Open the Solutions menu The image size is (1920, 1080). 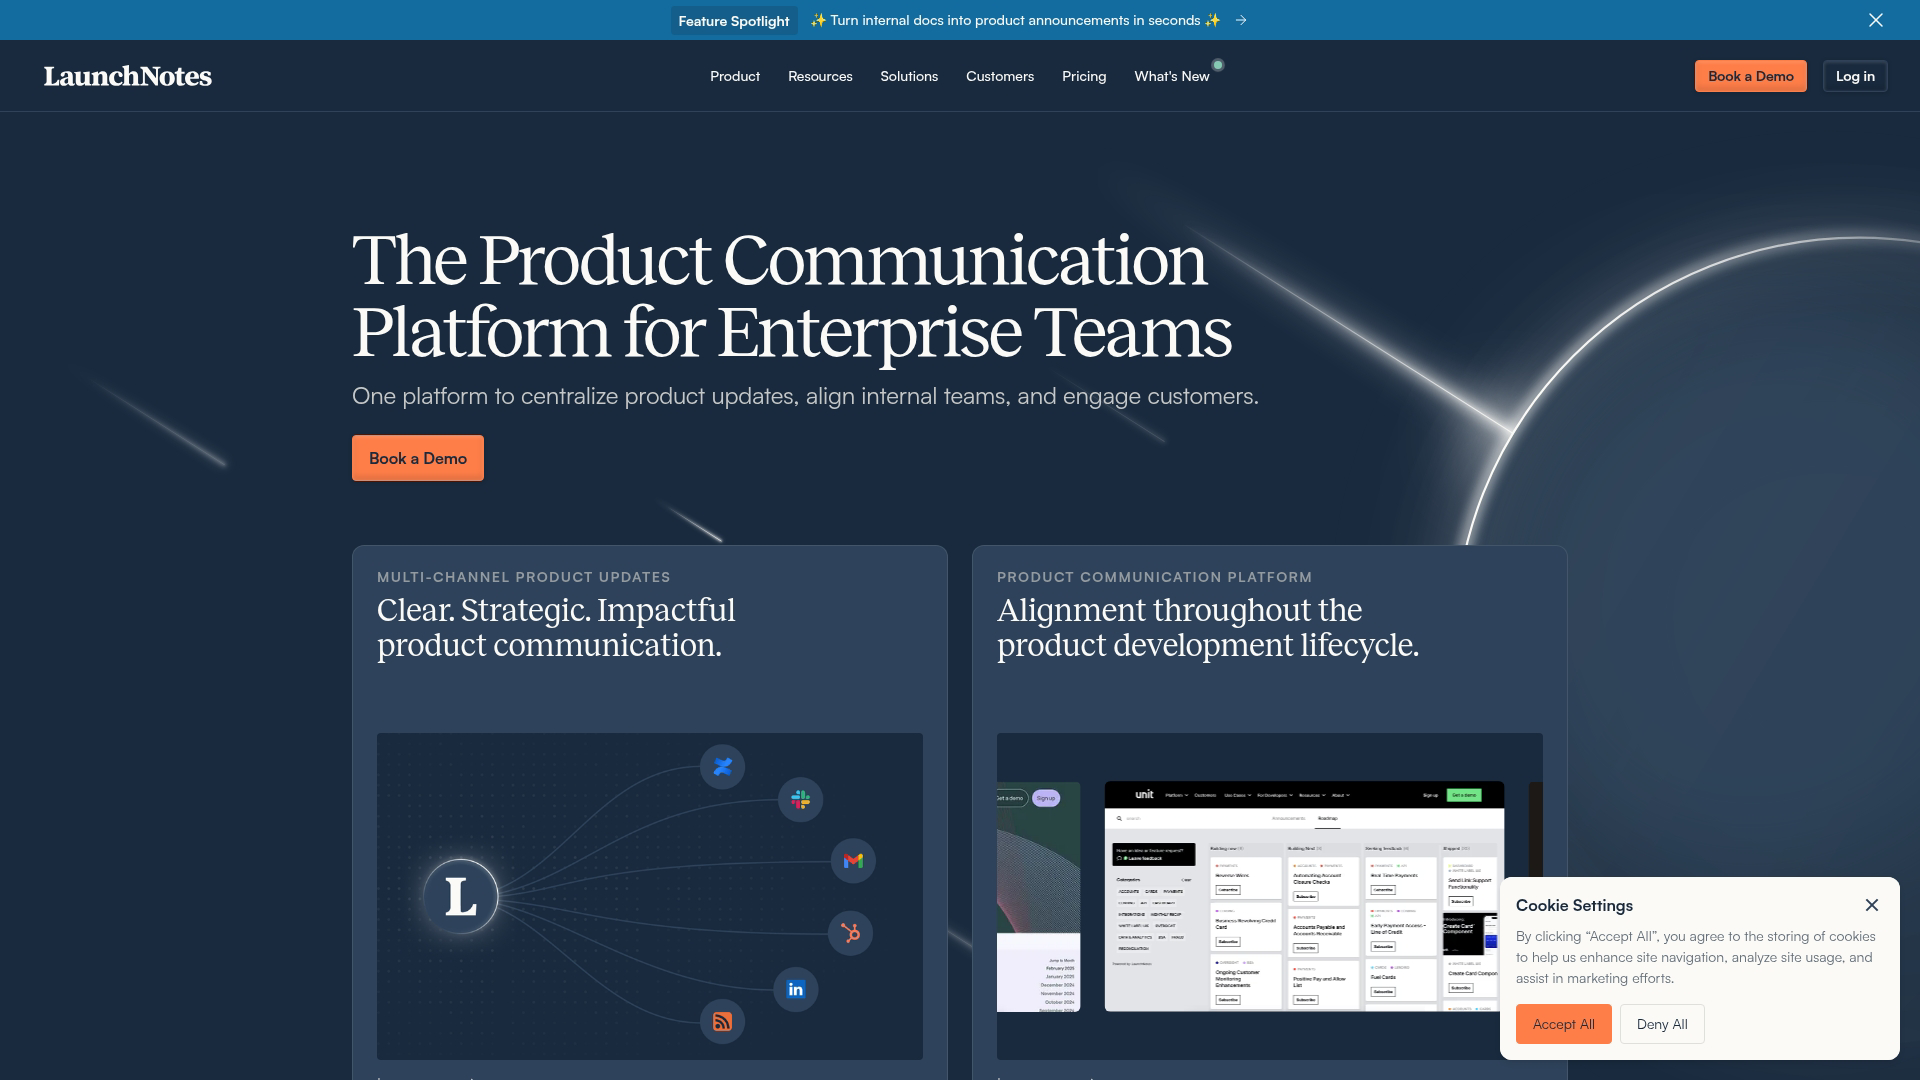(x=909, y=76)
